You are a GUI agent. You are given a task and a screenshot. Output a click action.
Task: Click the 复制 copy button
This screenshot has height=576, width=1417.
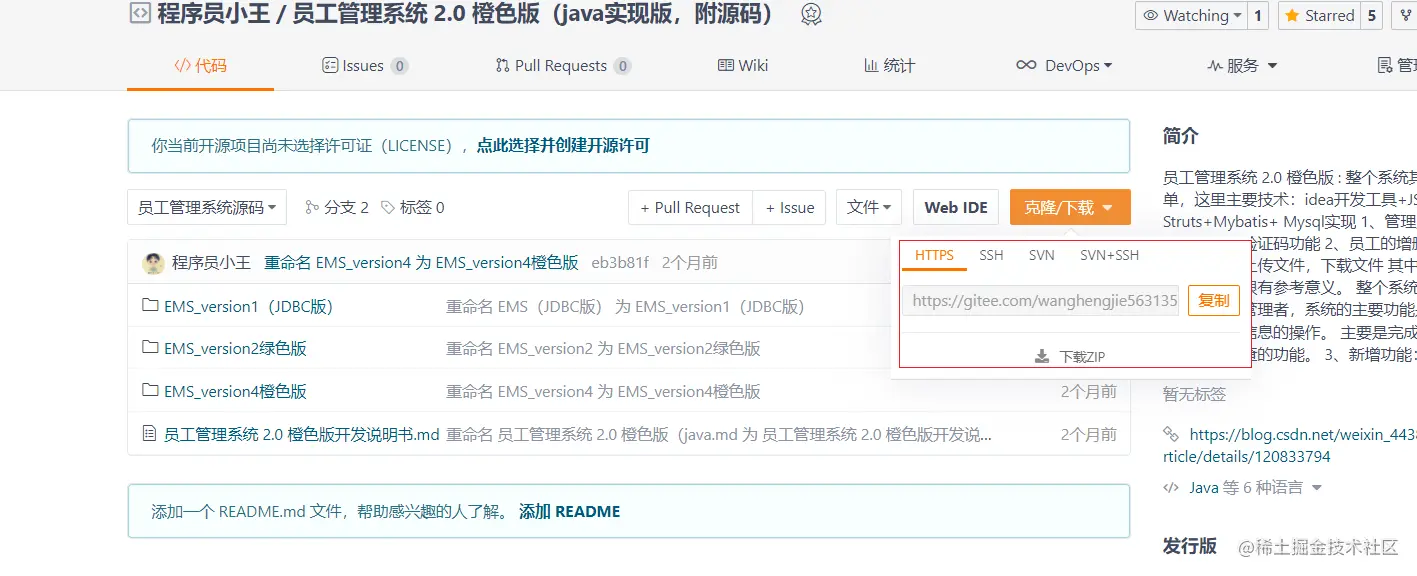(x=1214, y=300)
